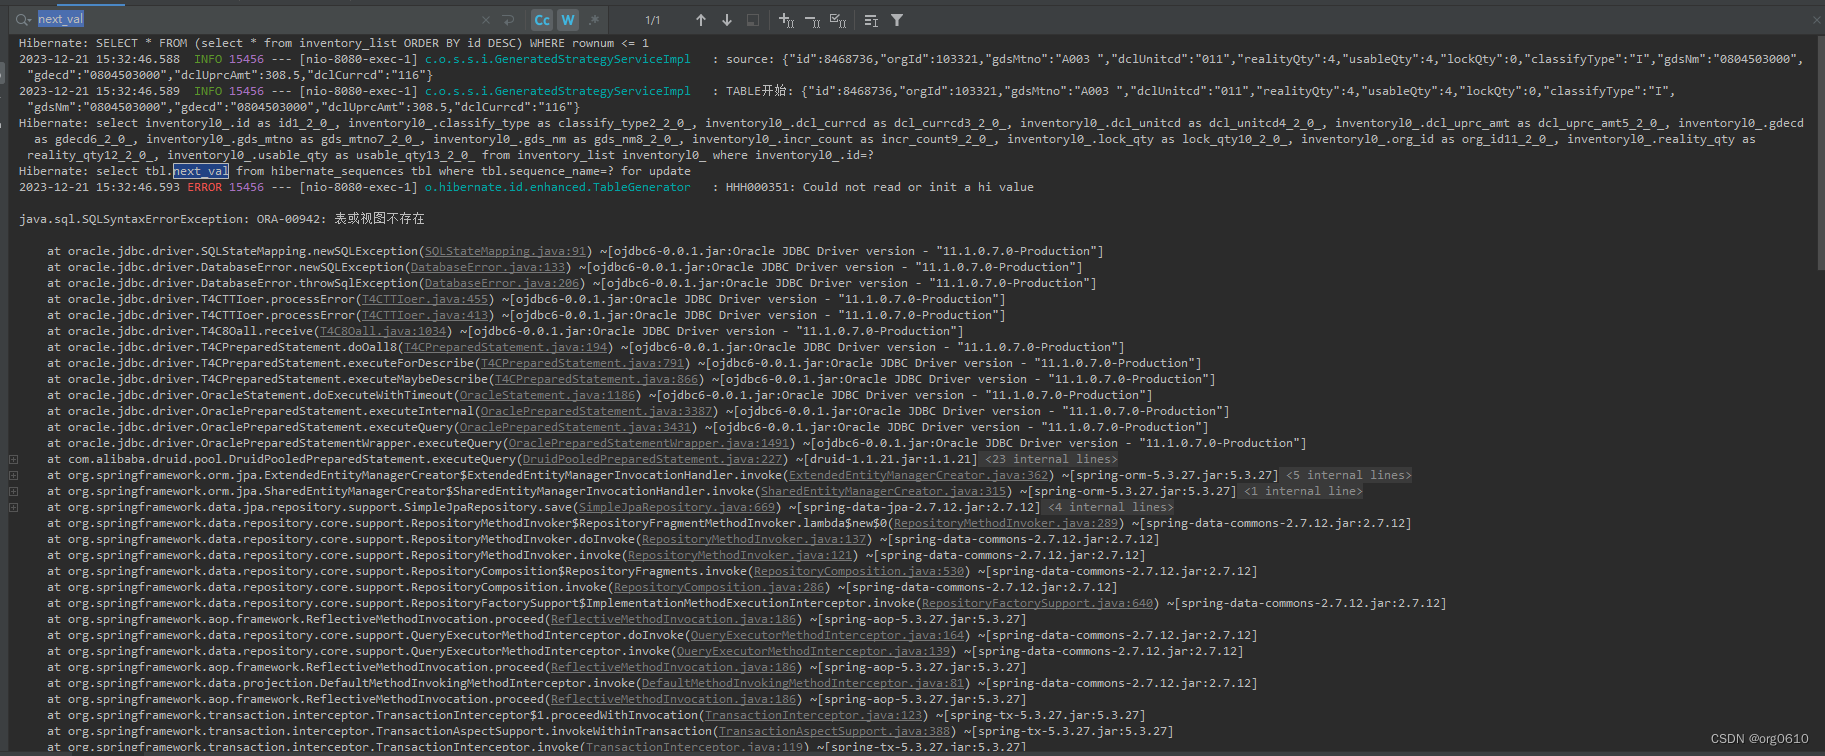Open OraclePreparedStatementWrapper.java:1491 link

click(649, 444)
